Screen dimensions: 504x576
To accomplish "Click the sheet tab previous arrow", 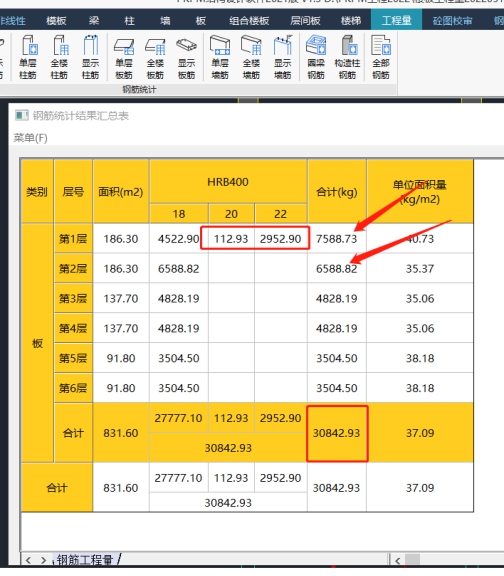I will point(28,560).
